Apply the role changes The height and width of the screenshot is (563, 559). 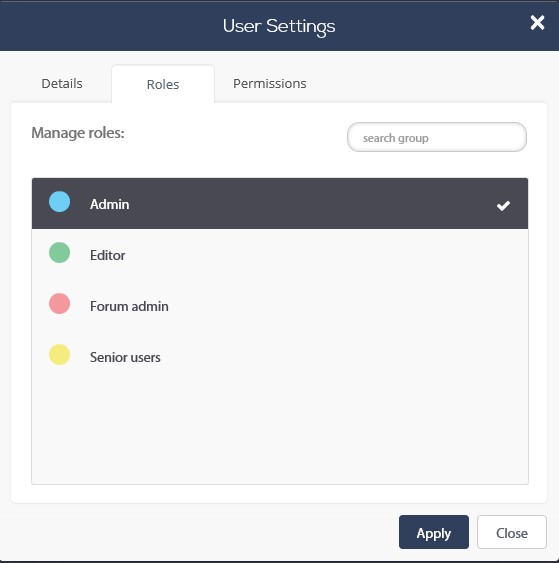[434, 532]
